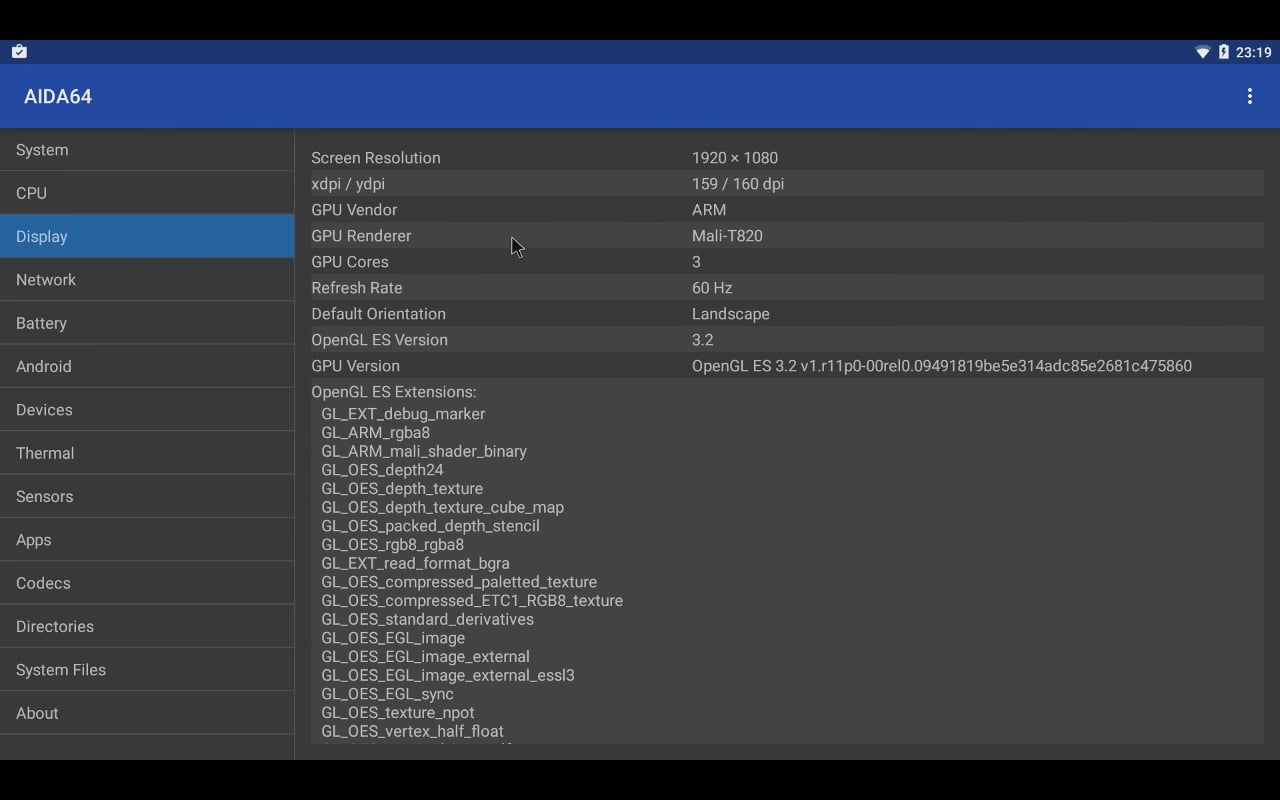Tap the notification icon in status bar
Viewport: 1280px width, 800px height.
tap(19, 52)
